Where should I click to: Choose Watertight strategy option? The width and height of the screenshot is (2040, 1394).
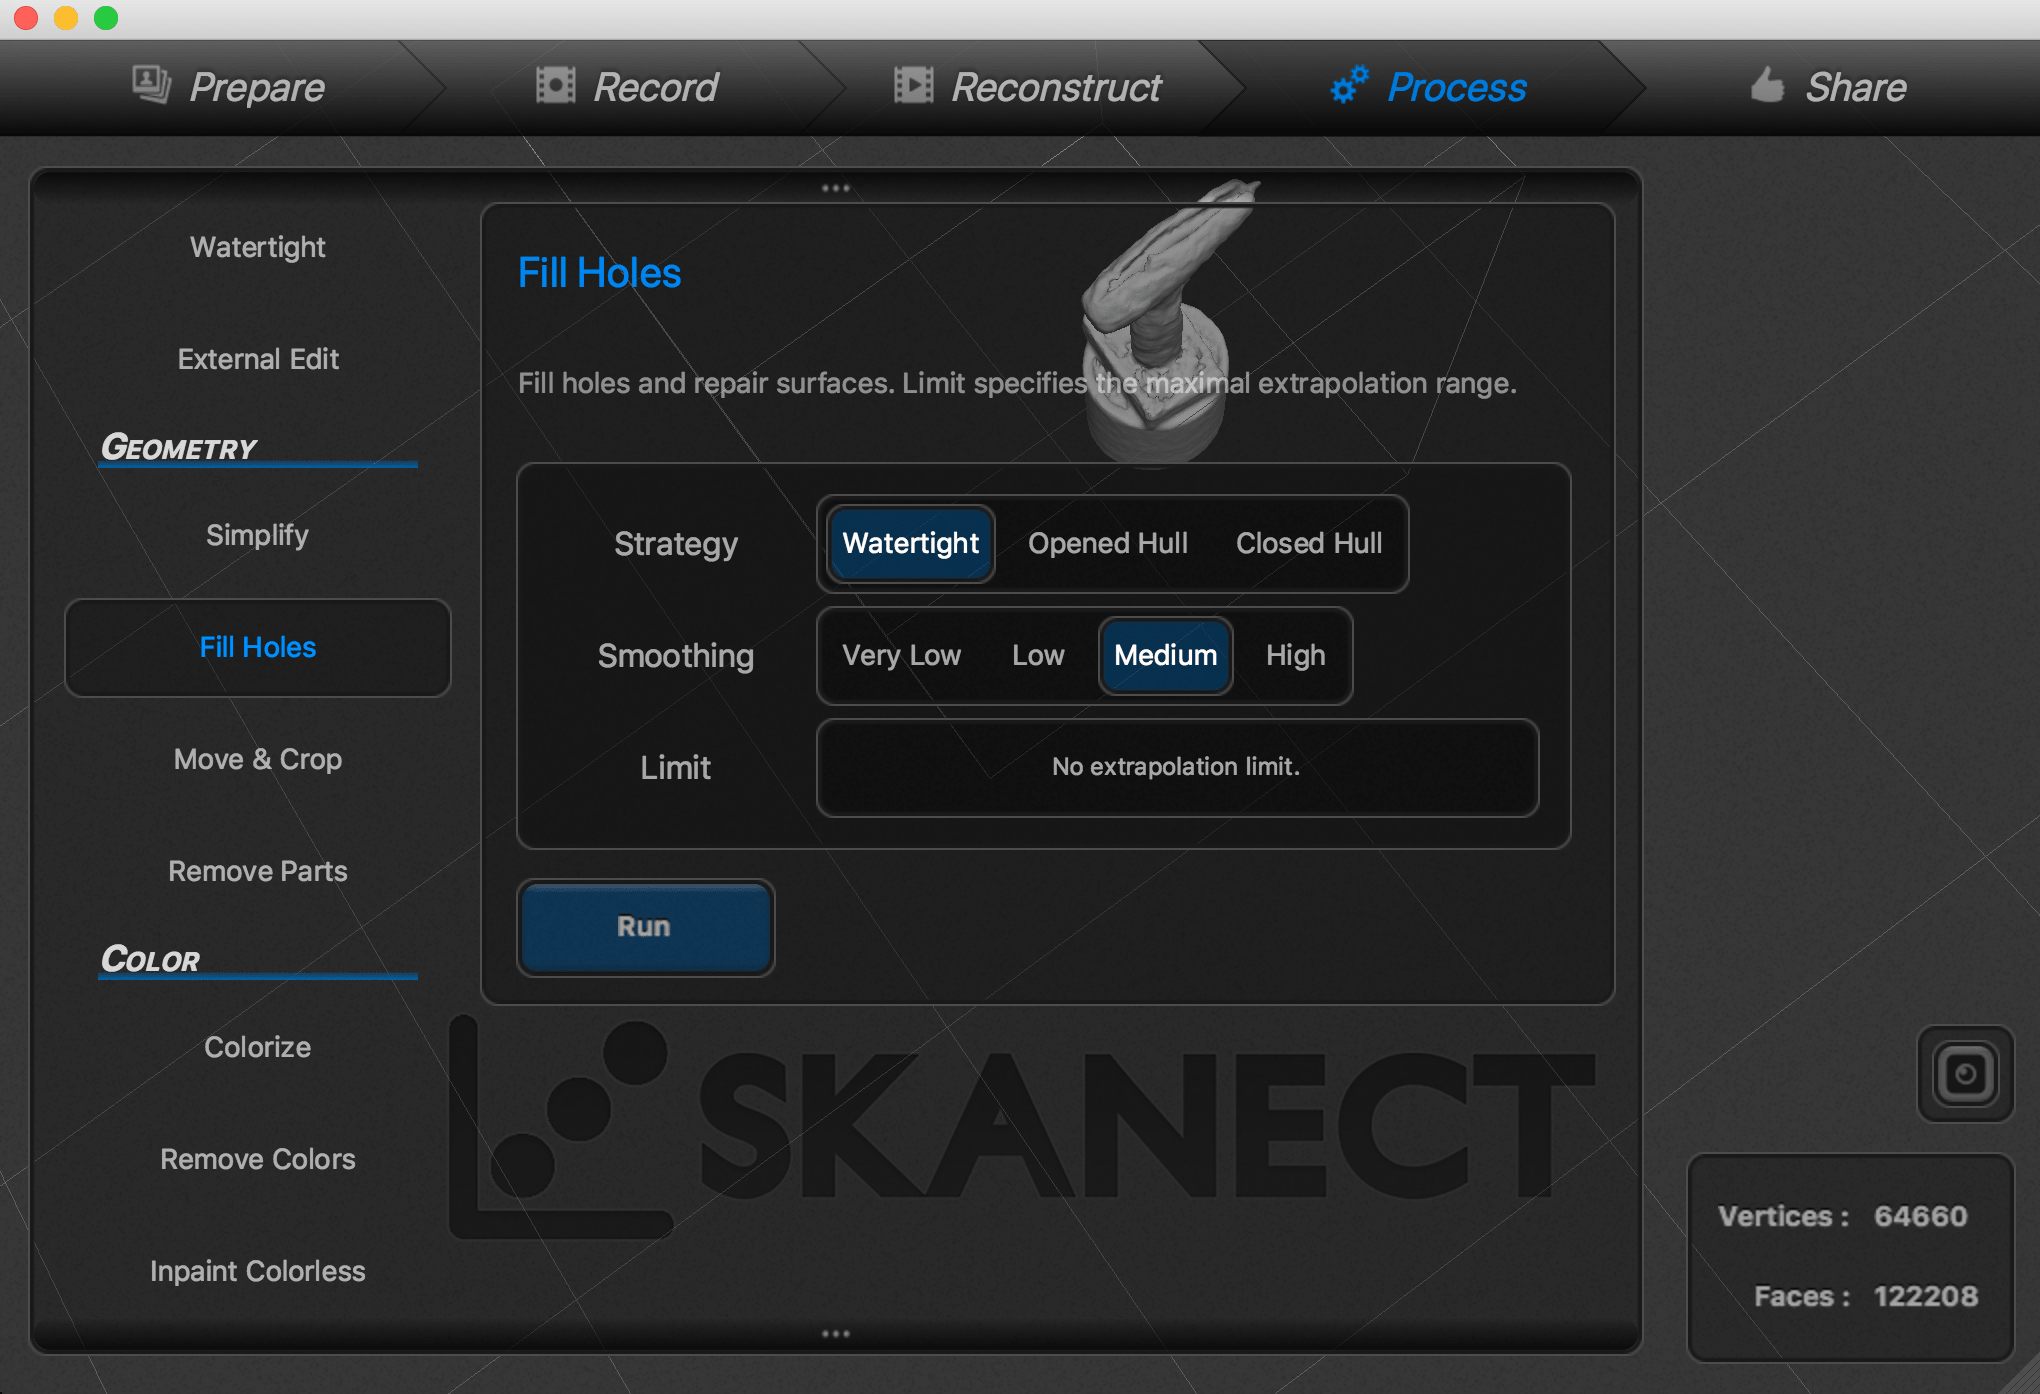911,543
